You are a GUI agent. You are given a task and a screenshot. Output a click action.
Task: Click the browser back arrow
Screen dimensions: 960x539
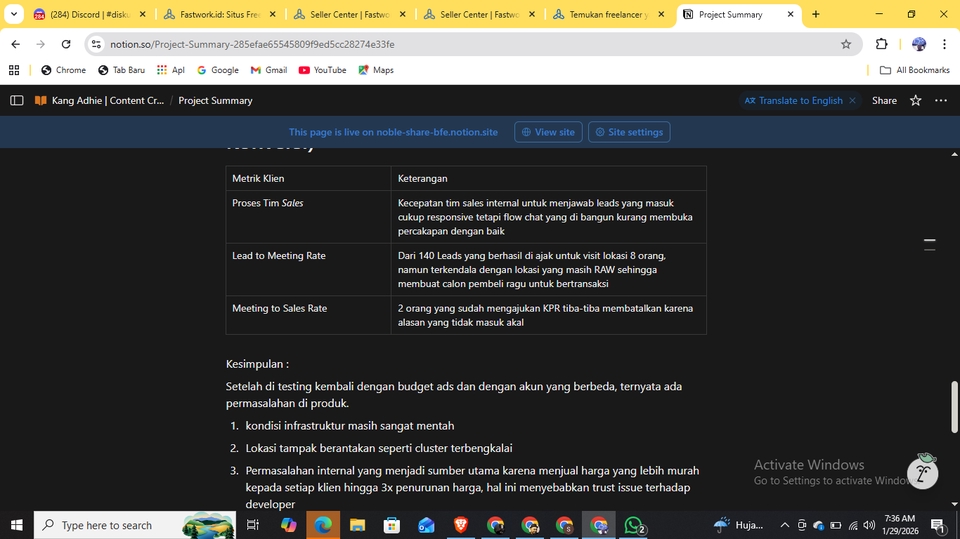coord(16,44)
